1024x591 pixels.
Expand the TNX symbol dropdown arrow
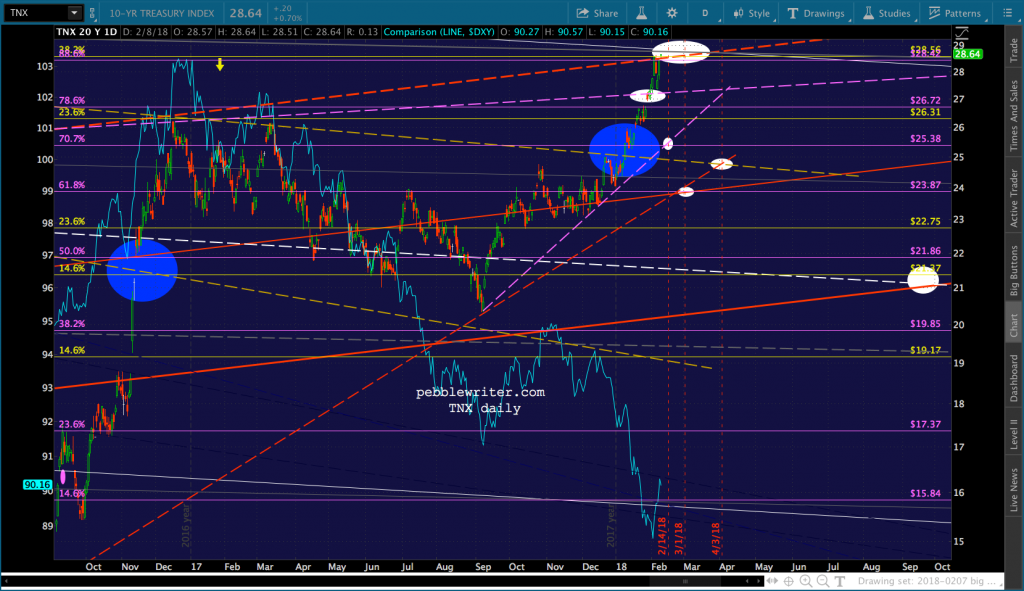[x=74, y=12]
